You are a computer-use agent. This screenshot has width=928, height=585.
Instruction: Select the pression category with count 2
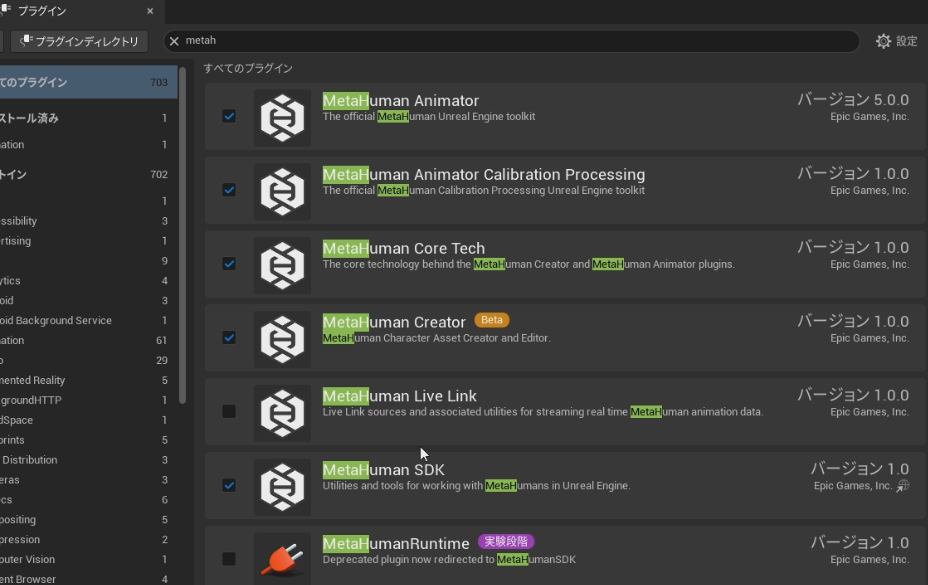(x=89, y=539)
